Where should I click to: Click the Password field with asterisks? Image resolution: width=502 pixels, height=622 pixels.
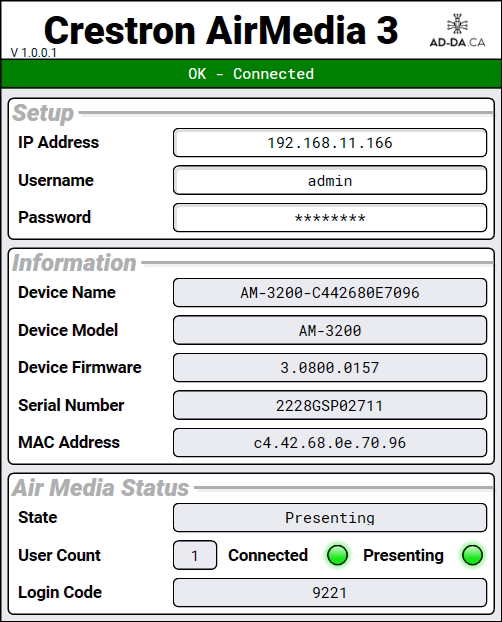330,218
